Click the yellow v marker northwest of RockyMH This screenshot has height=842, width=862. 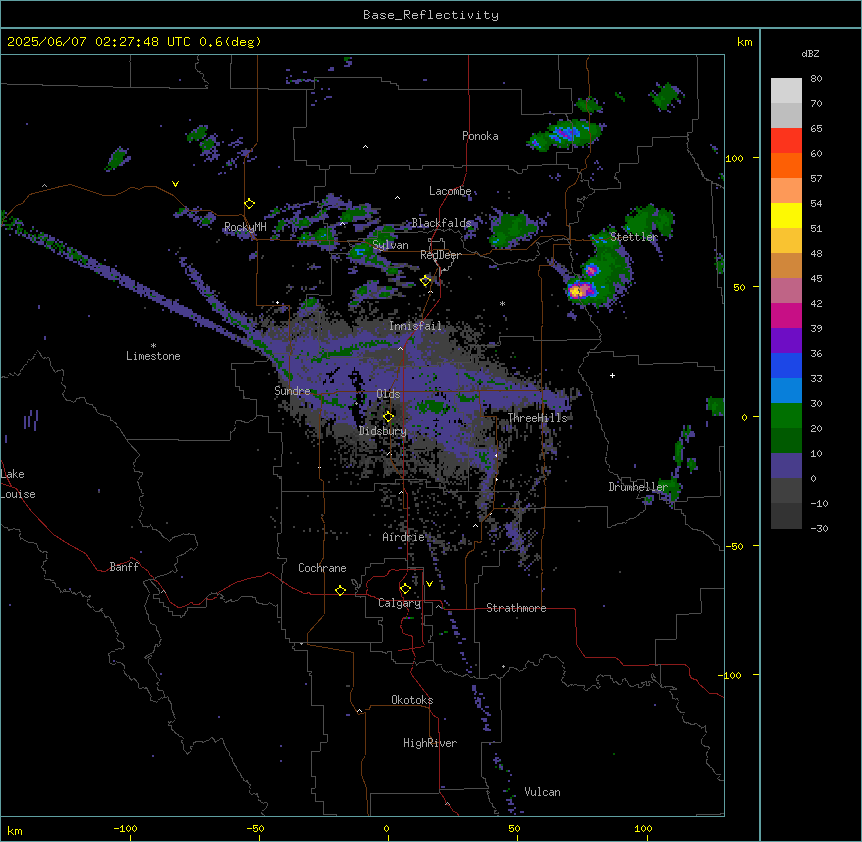pyautogui.click(x=175, y=184)
